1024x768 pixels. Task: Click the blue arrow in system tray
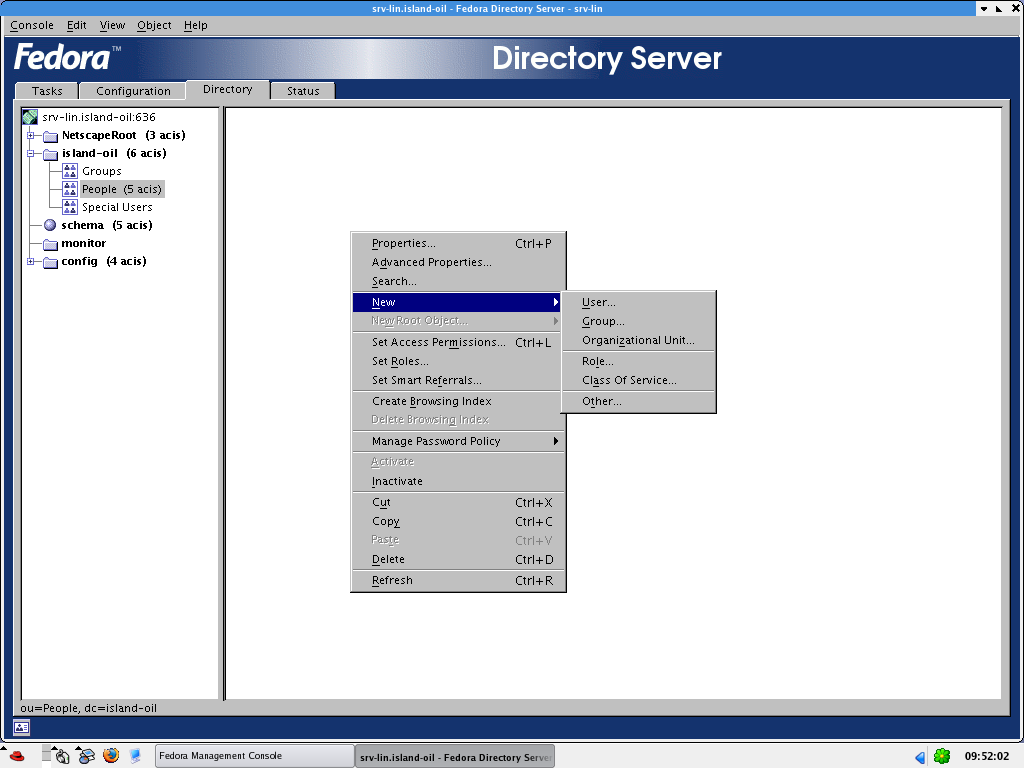click(x=920, y=758)
